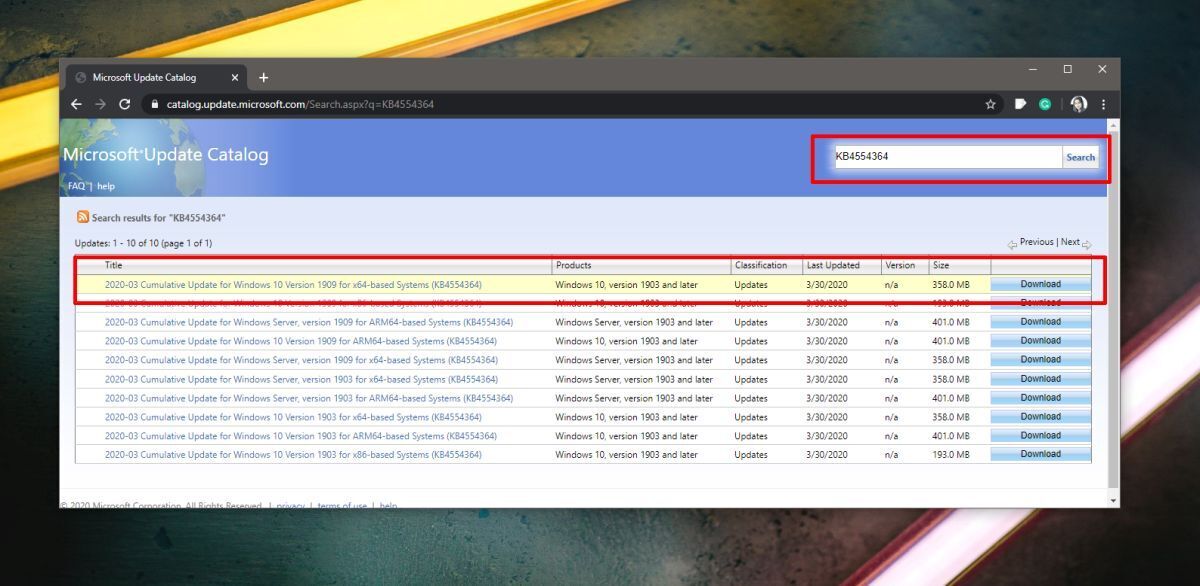Click the KB4554364 search input field
Viewport: 1200px width, 586px height.
tap(945, 157)
